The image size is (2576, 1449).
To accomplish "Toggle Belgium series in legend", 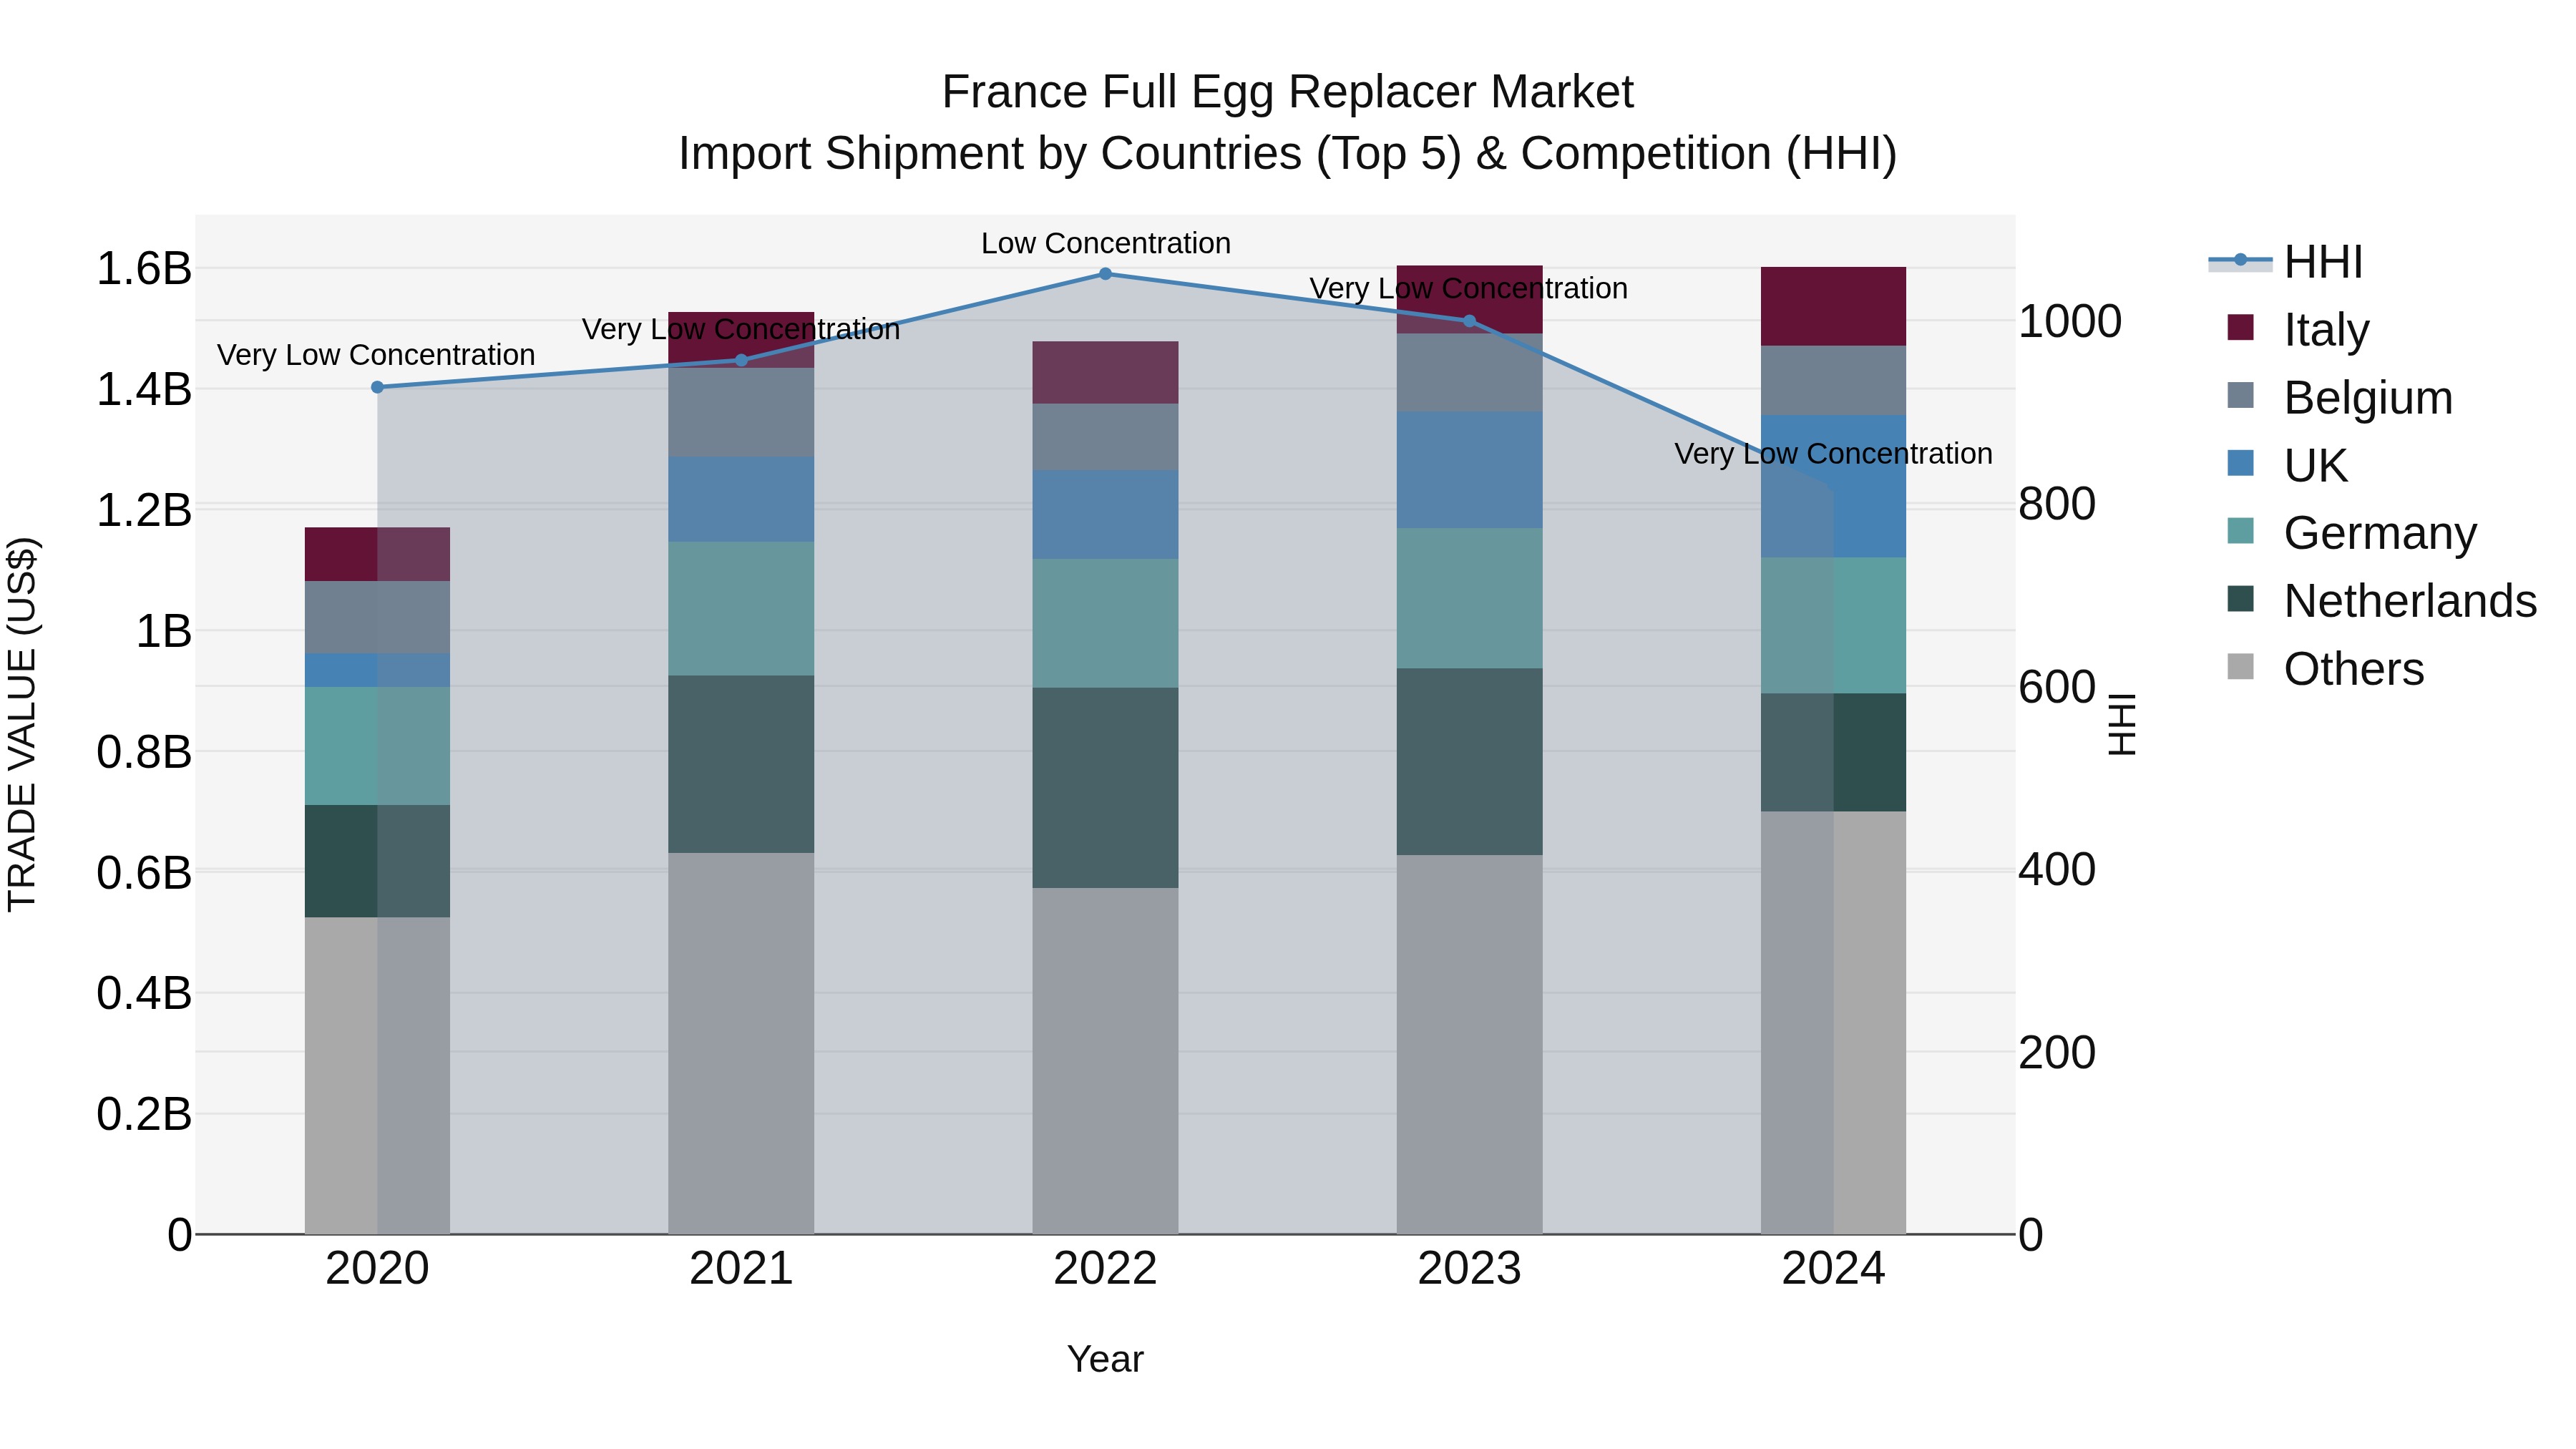I will pyautogui.click(x=2340, y=398).
